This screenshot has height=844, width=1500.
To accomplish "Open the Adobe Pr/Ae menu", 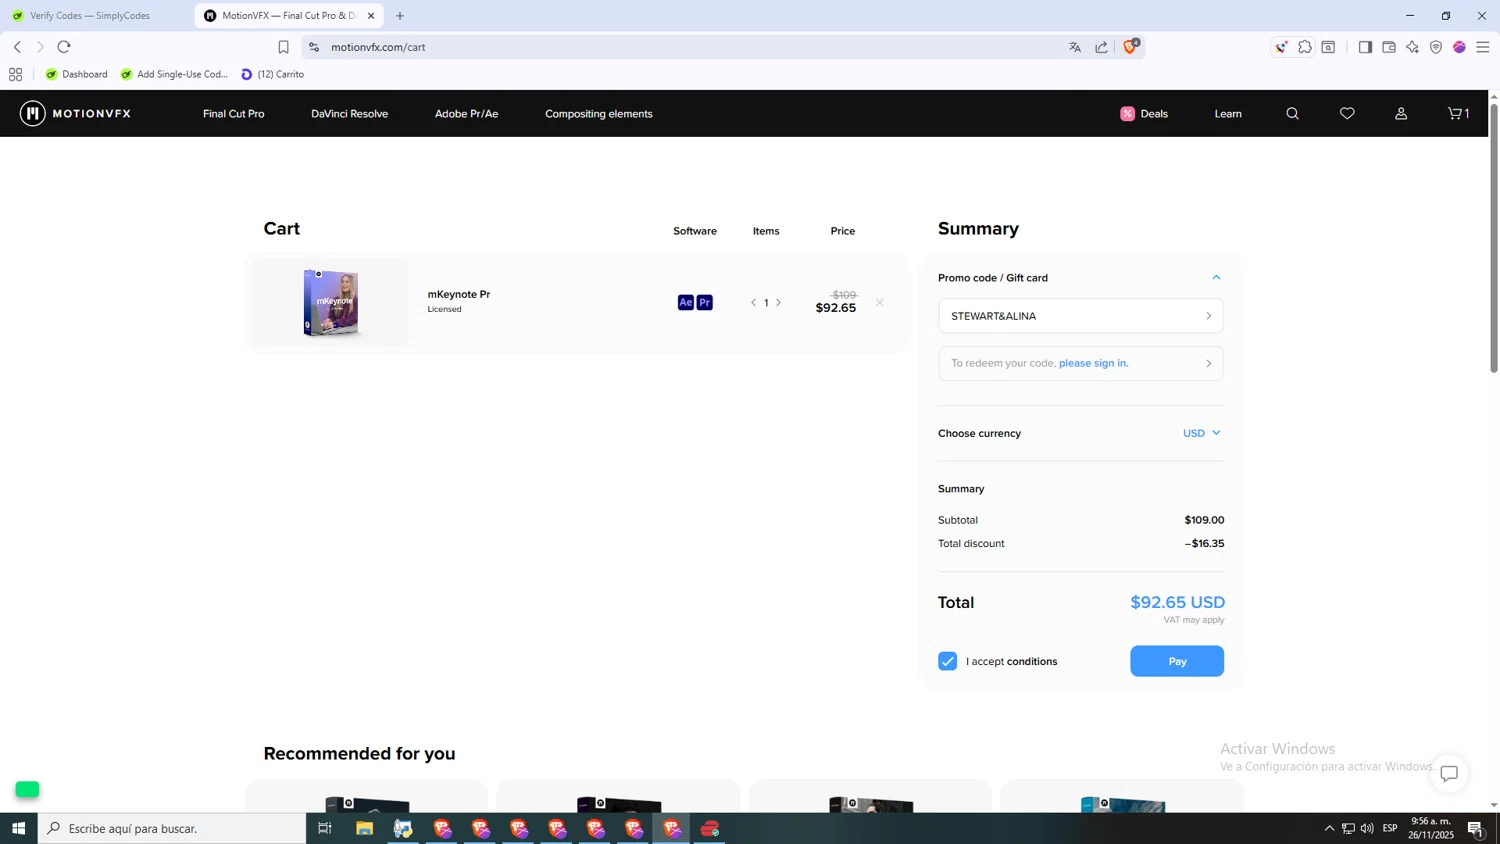I will point(466,114).
